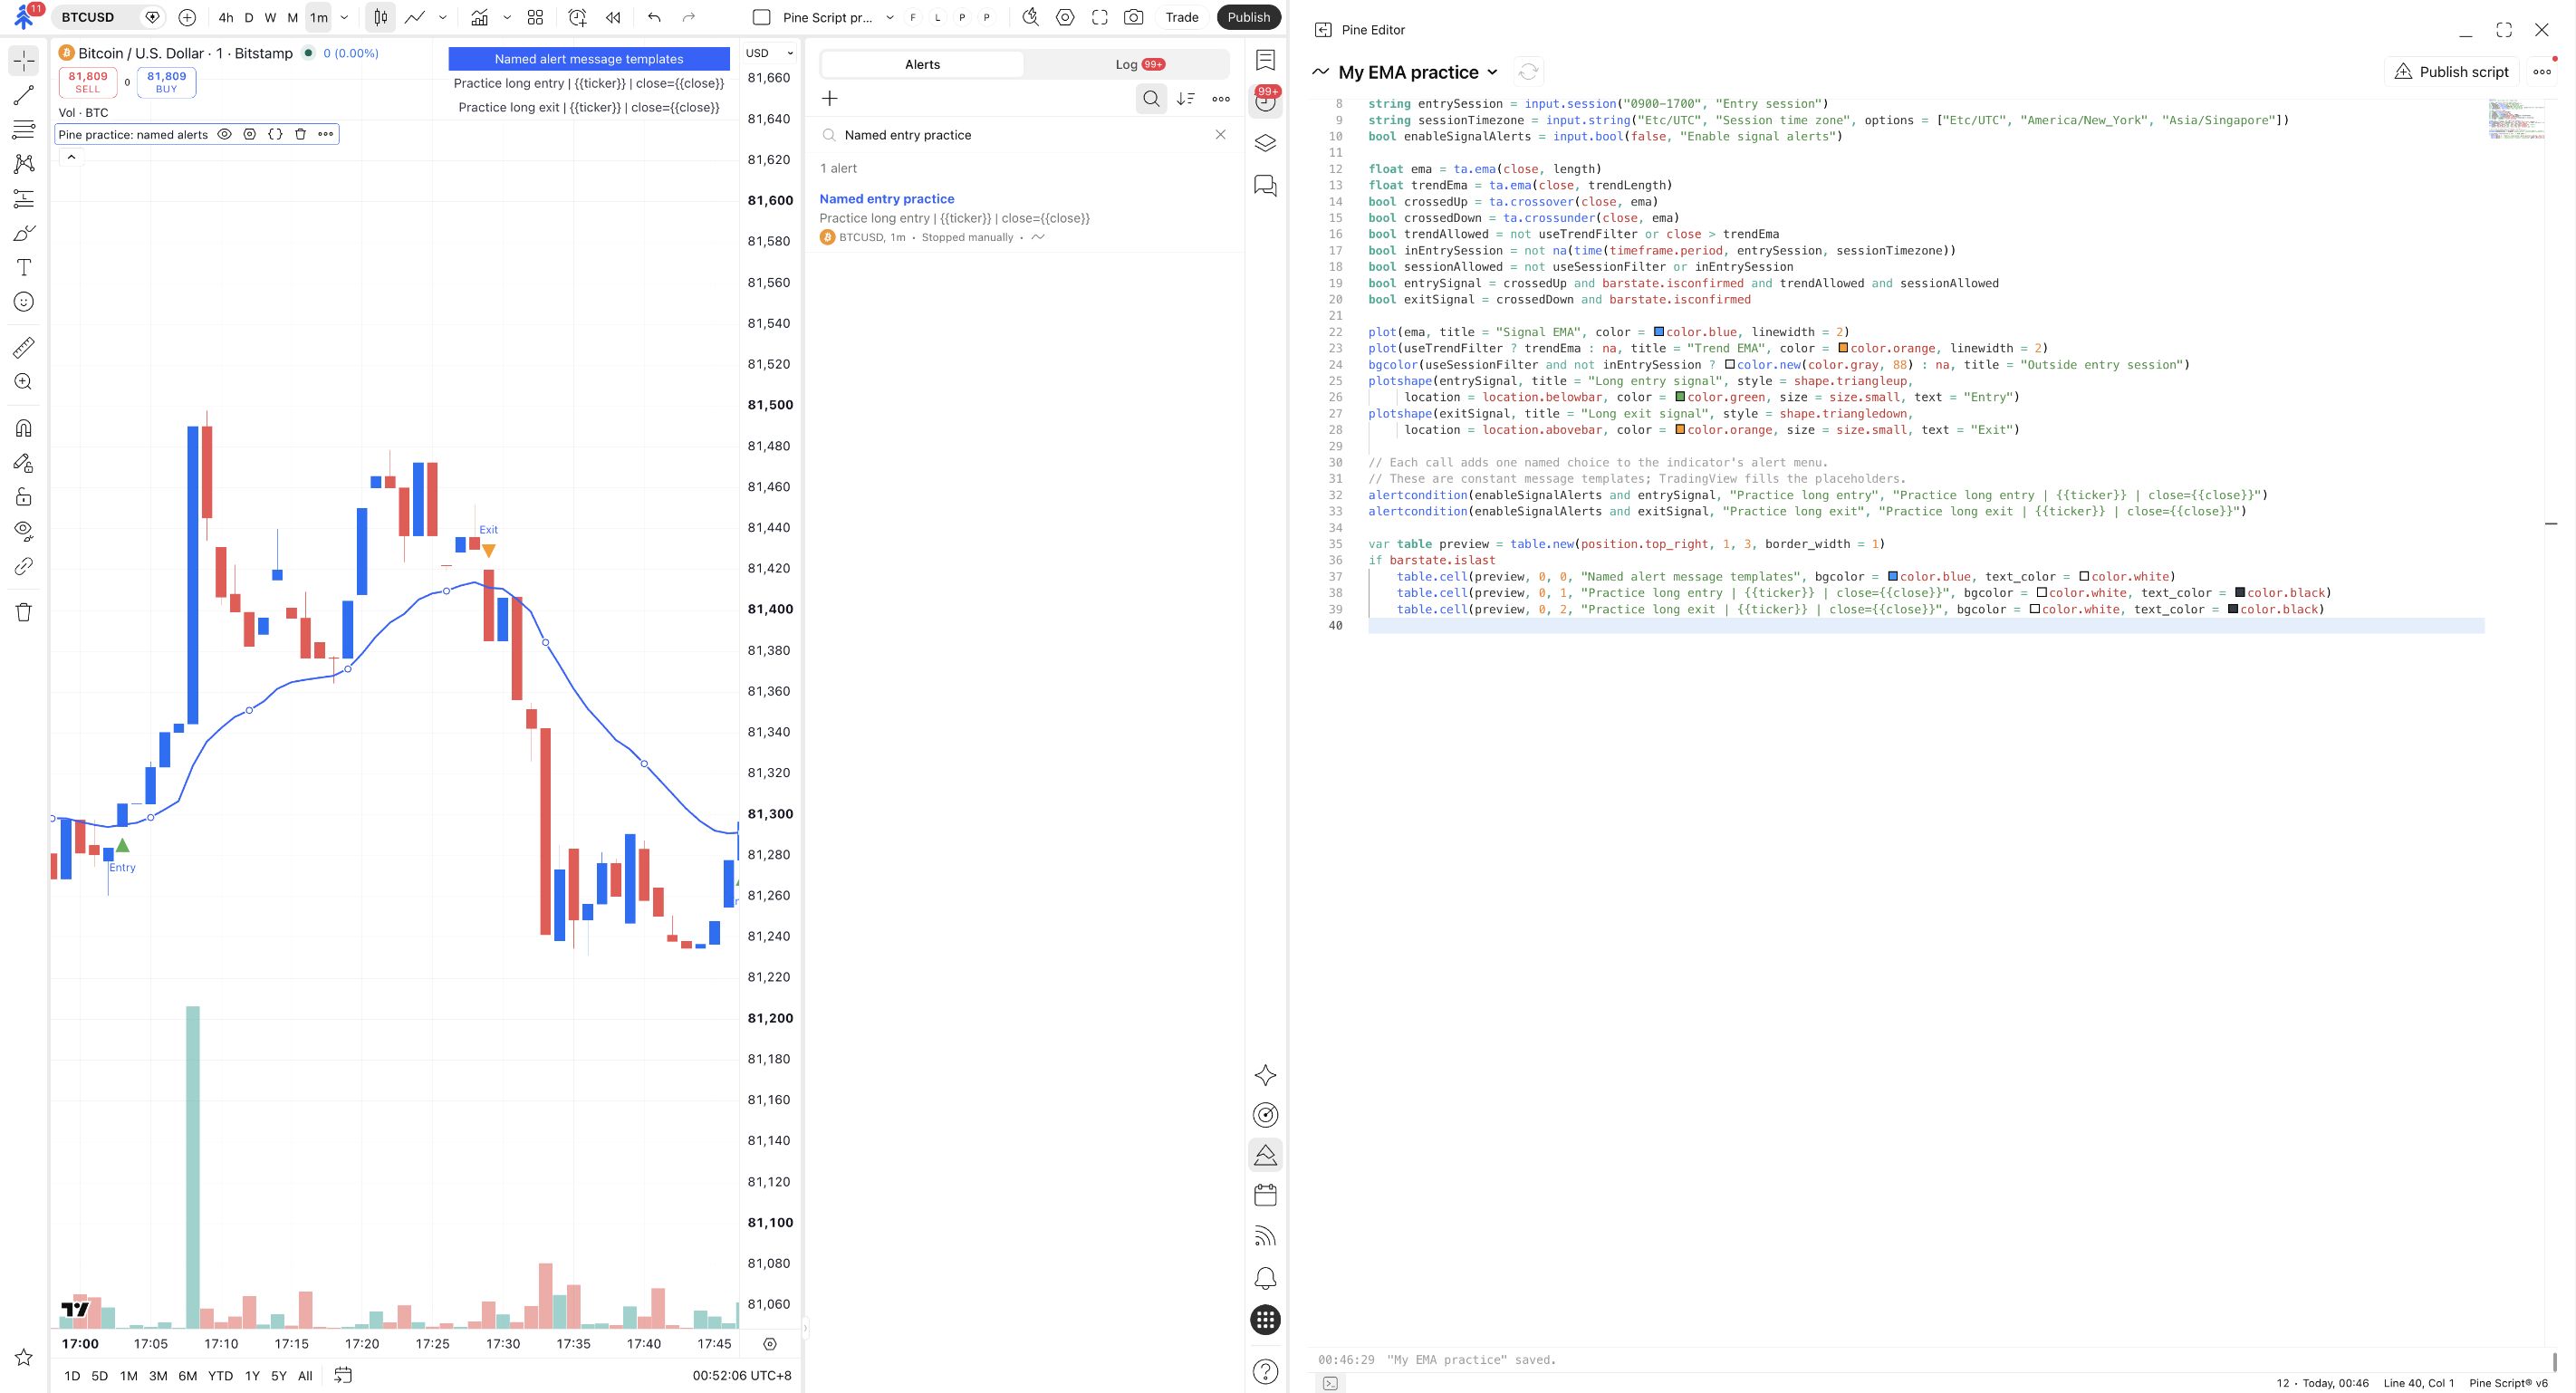This screenshot has height=1393, width=2576.
Task: Sort the alerts list
Action: [x=1186, y=98]
